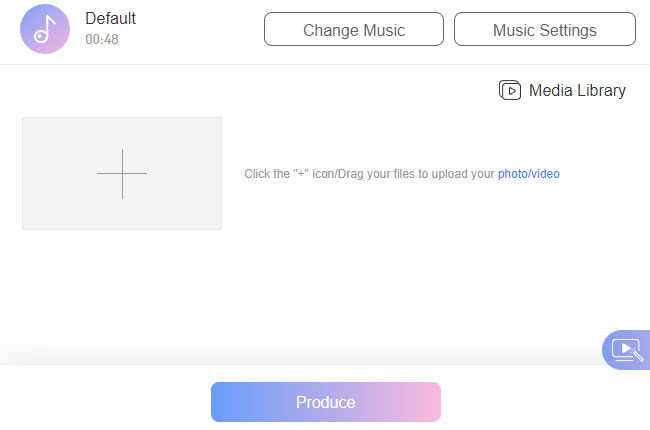This screenshot has height=430, width=650.
Task: Click the plus icon to upload files
Action: click(x=122, y=173)
